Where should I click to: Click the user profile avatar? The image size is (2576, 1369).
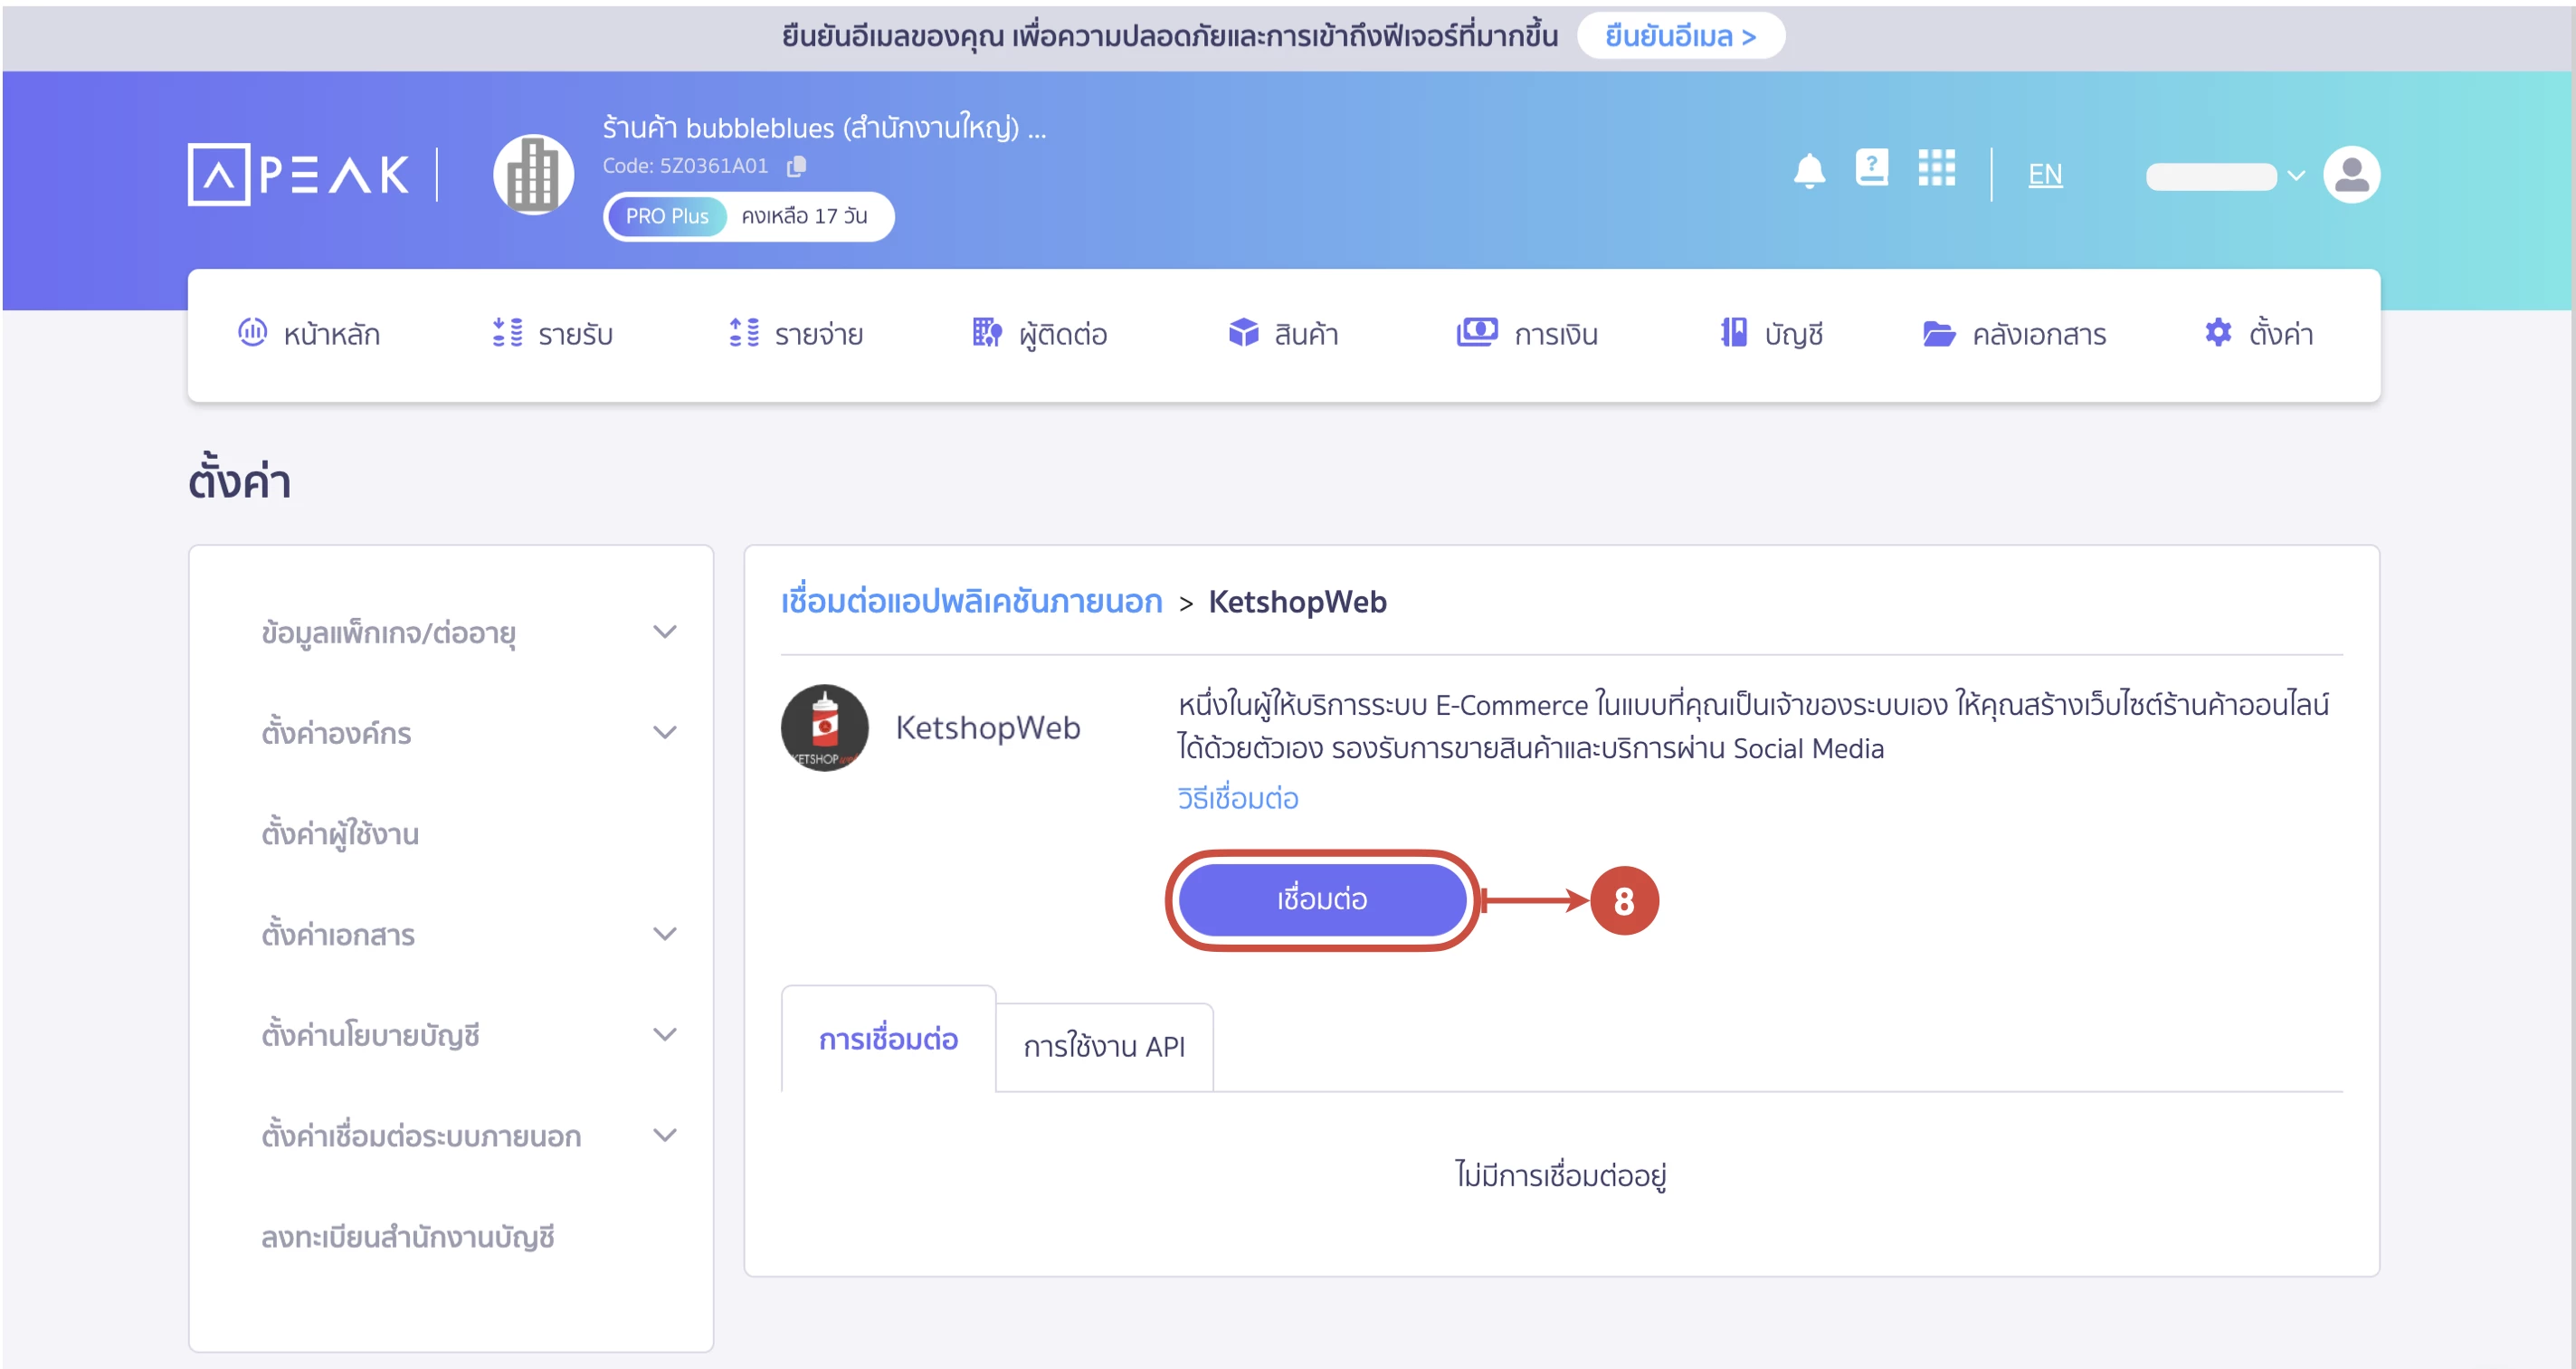pyautogui.click(x=2353, y=174)
